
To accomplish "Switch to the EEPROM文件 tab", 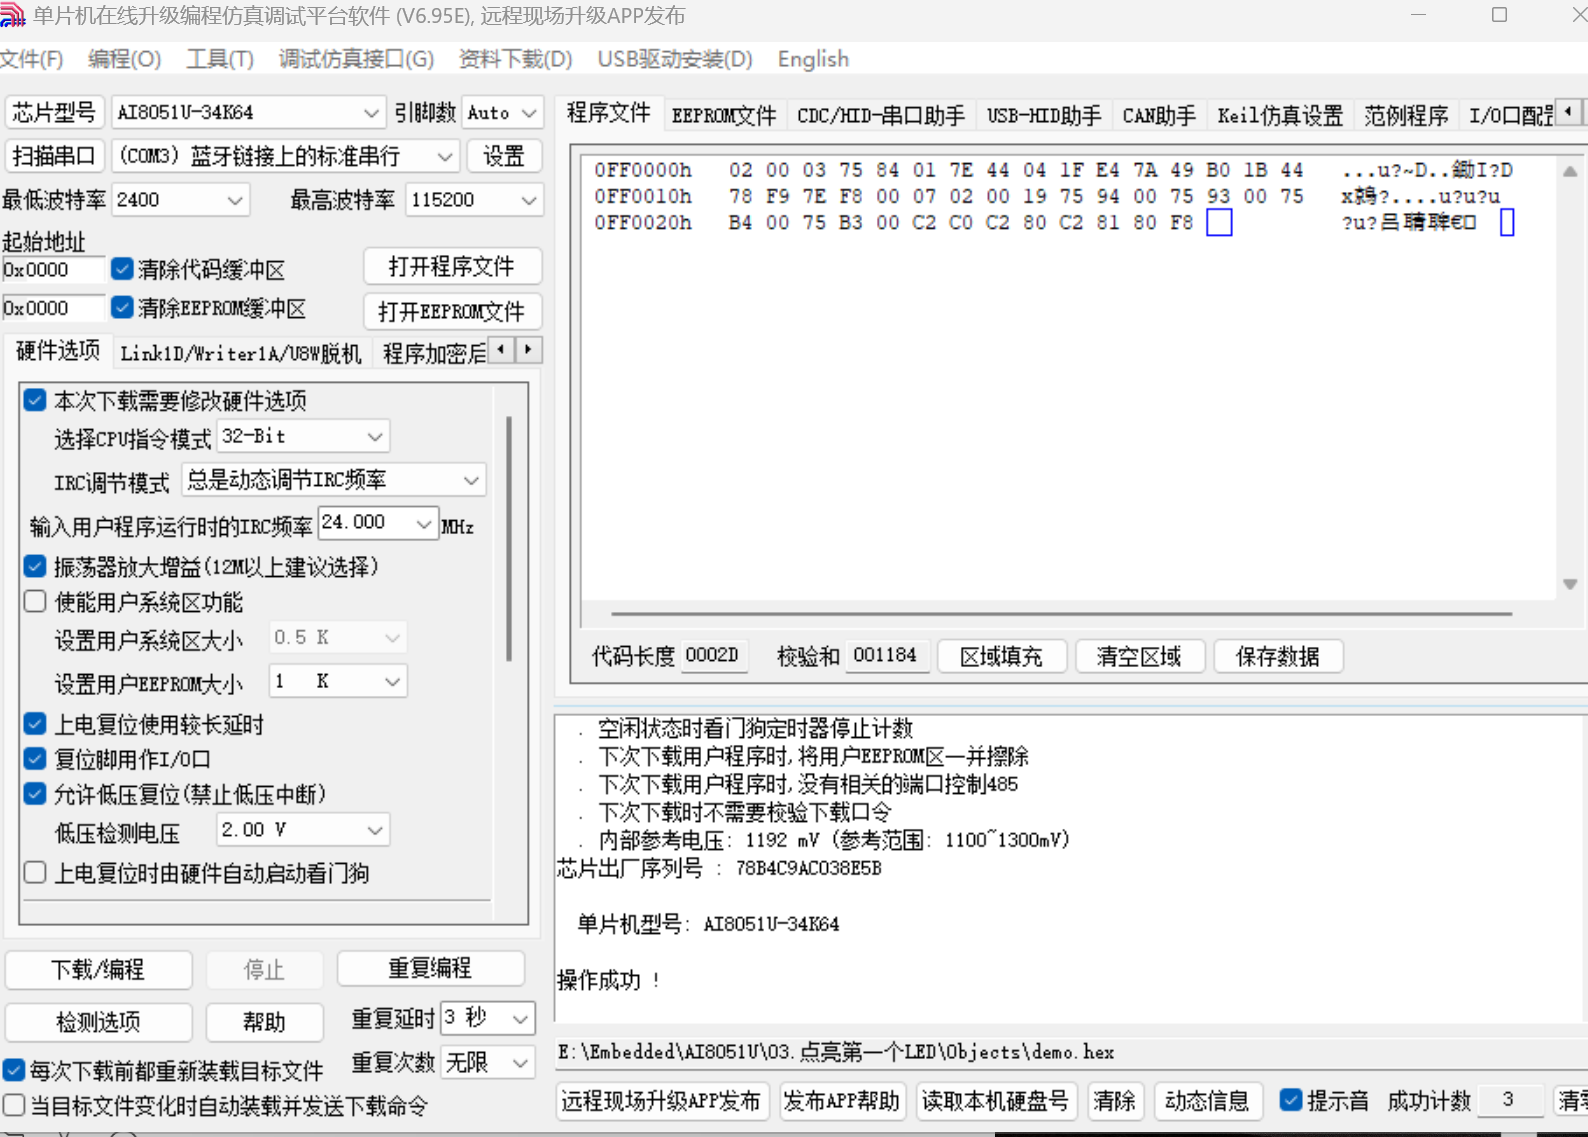I will [x=724, y=116].
